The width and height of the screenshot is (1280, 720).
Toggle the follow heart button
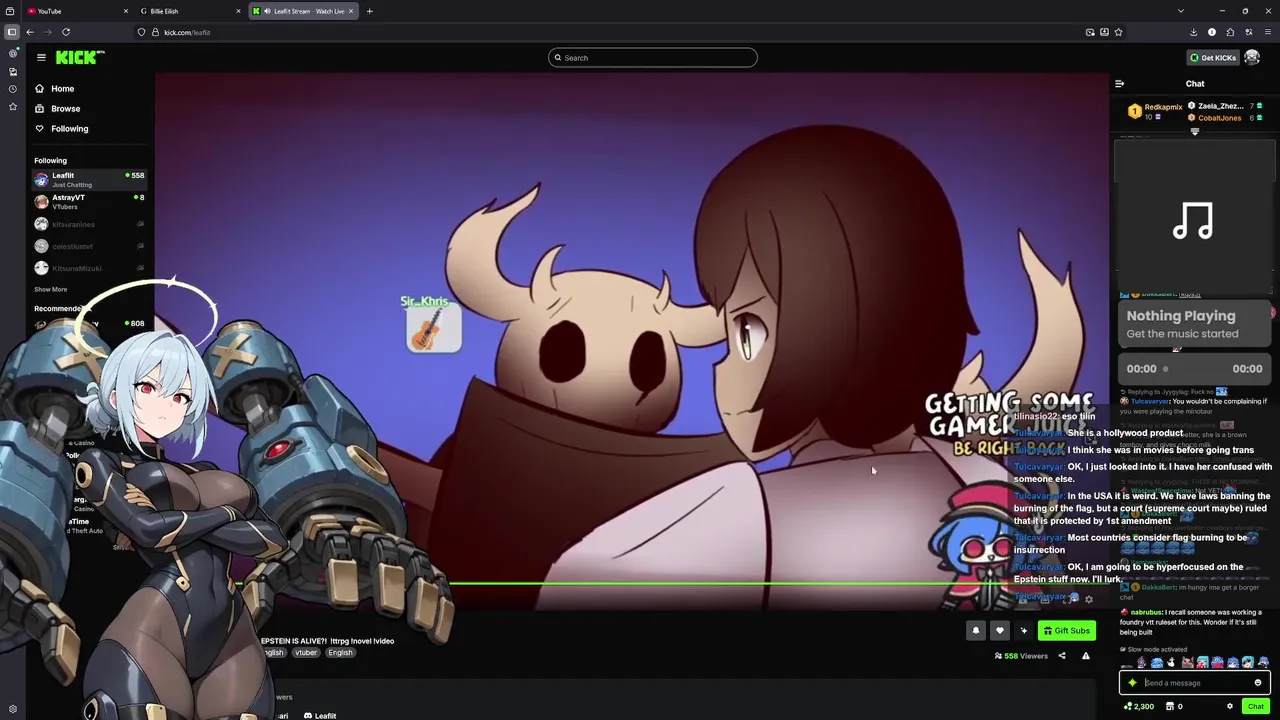(x=999, y=630)
